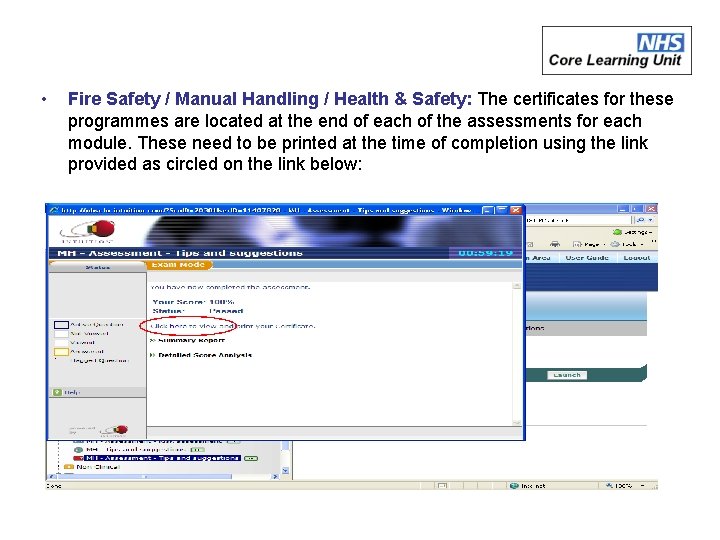Click the Non Clinical folder icon
The height and width of the screenshot is (540, 720).
[x=69, y=467]
